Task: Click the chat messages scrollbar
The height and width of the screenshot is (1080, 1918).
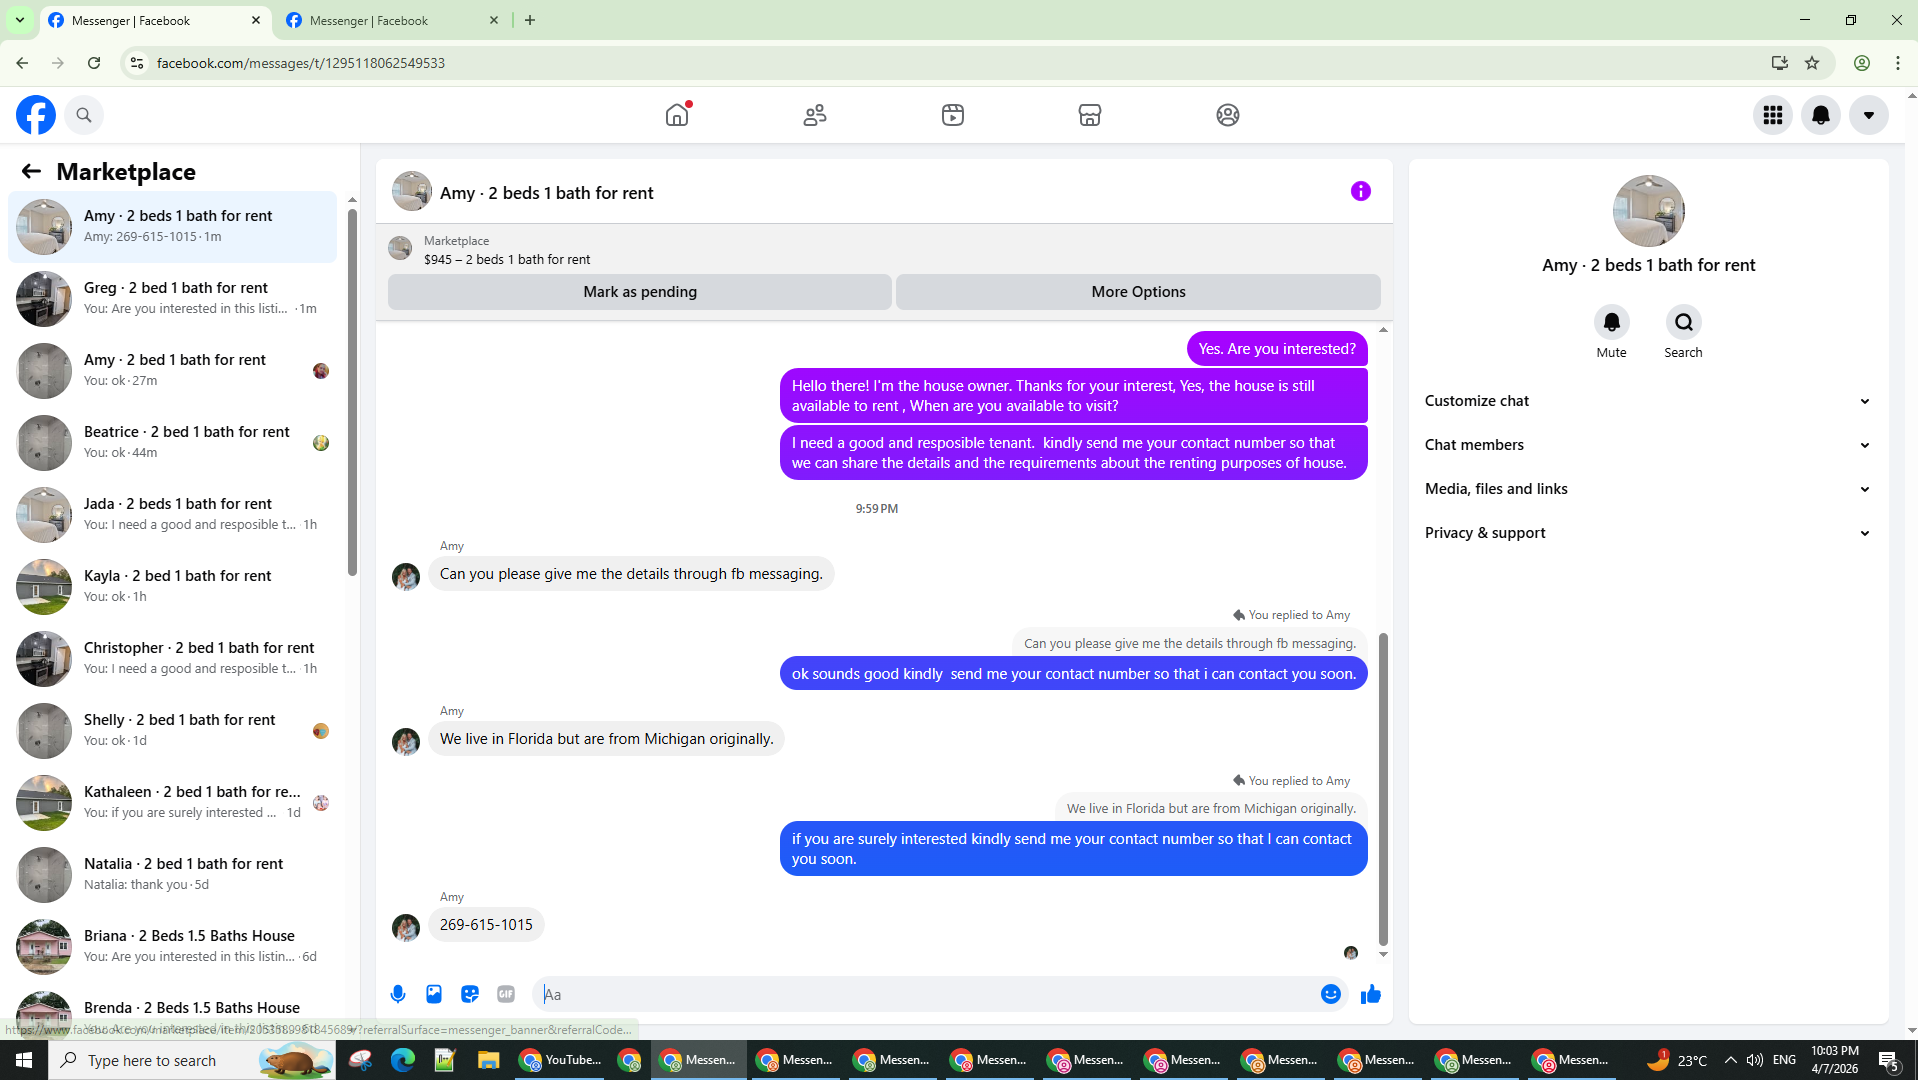Action: click(1384, 788)
